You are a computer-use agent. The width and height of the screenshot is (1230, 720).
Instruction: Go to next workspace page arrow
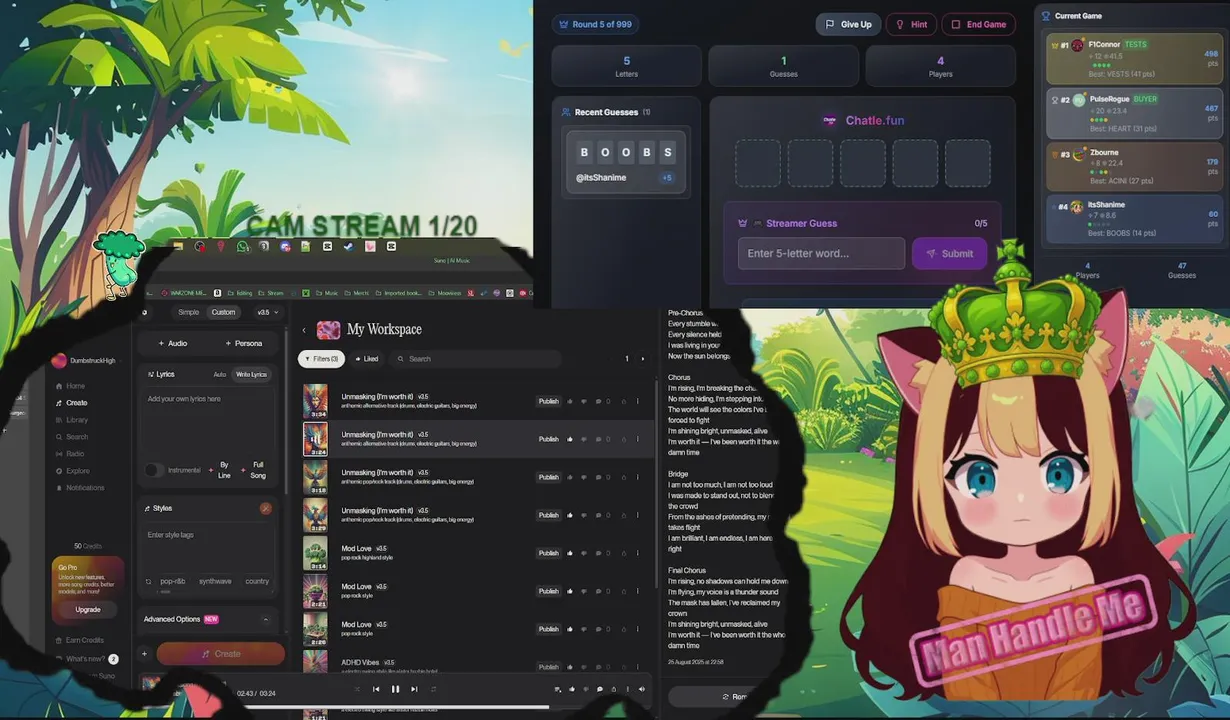[x=643, y=358]
